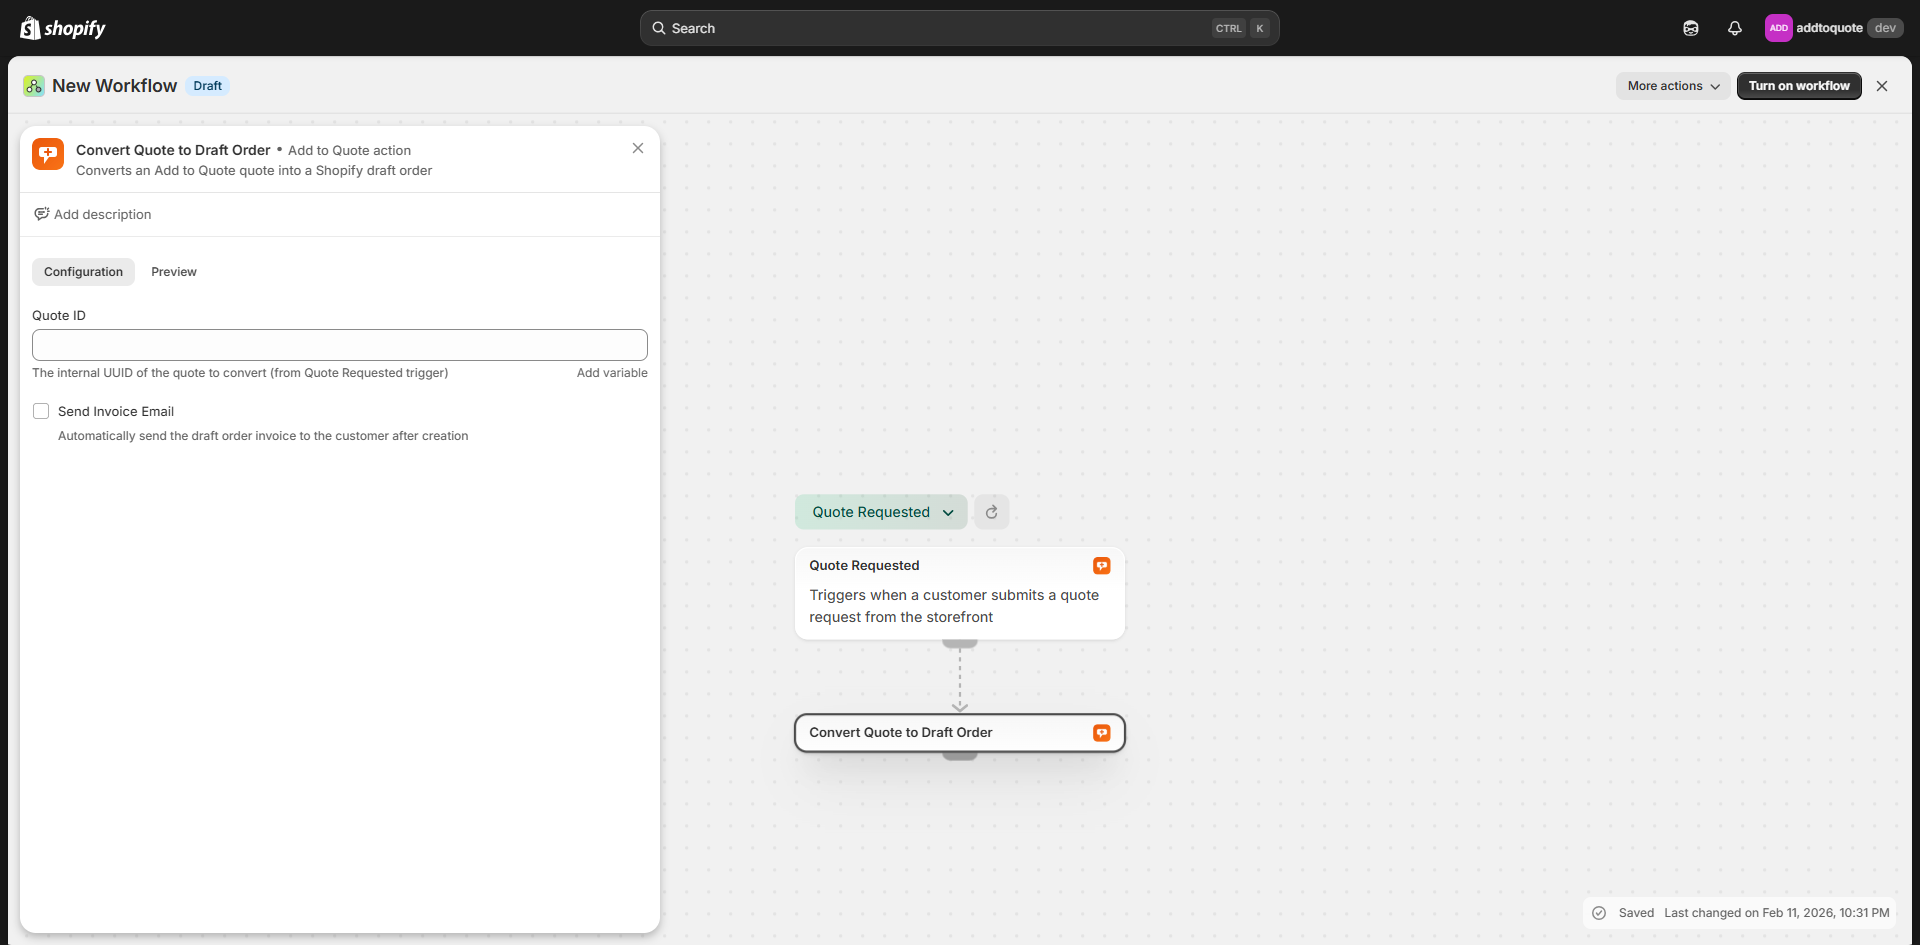Click the Turn on workflow button
The width and height of the screenshot is (1920, 945).
1798,86
